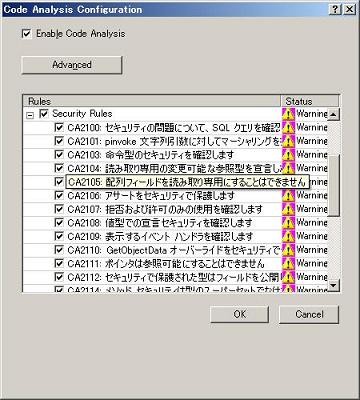
Task: Click the warning icon for CA2103
Action: coord(288,155)
